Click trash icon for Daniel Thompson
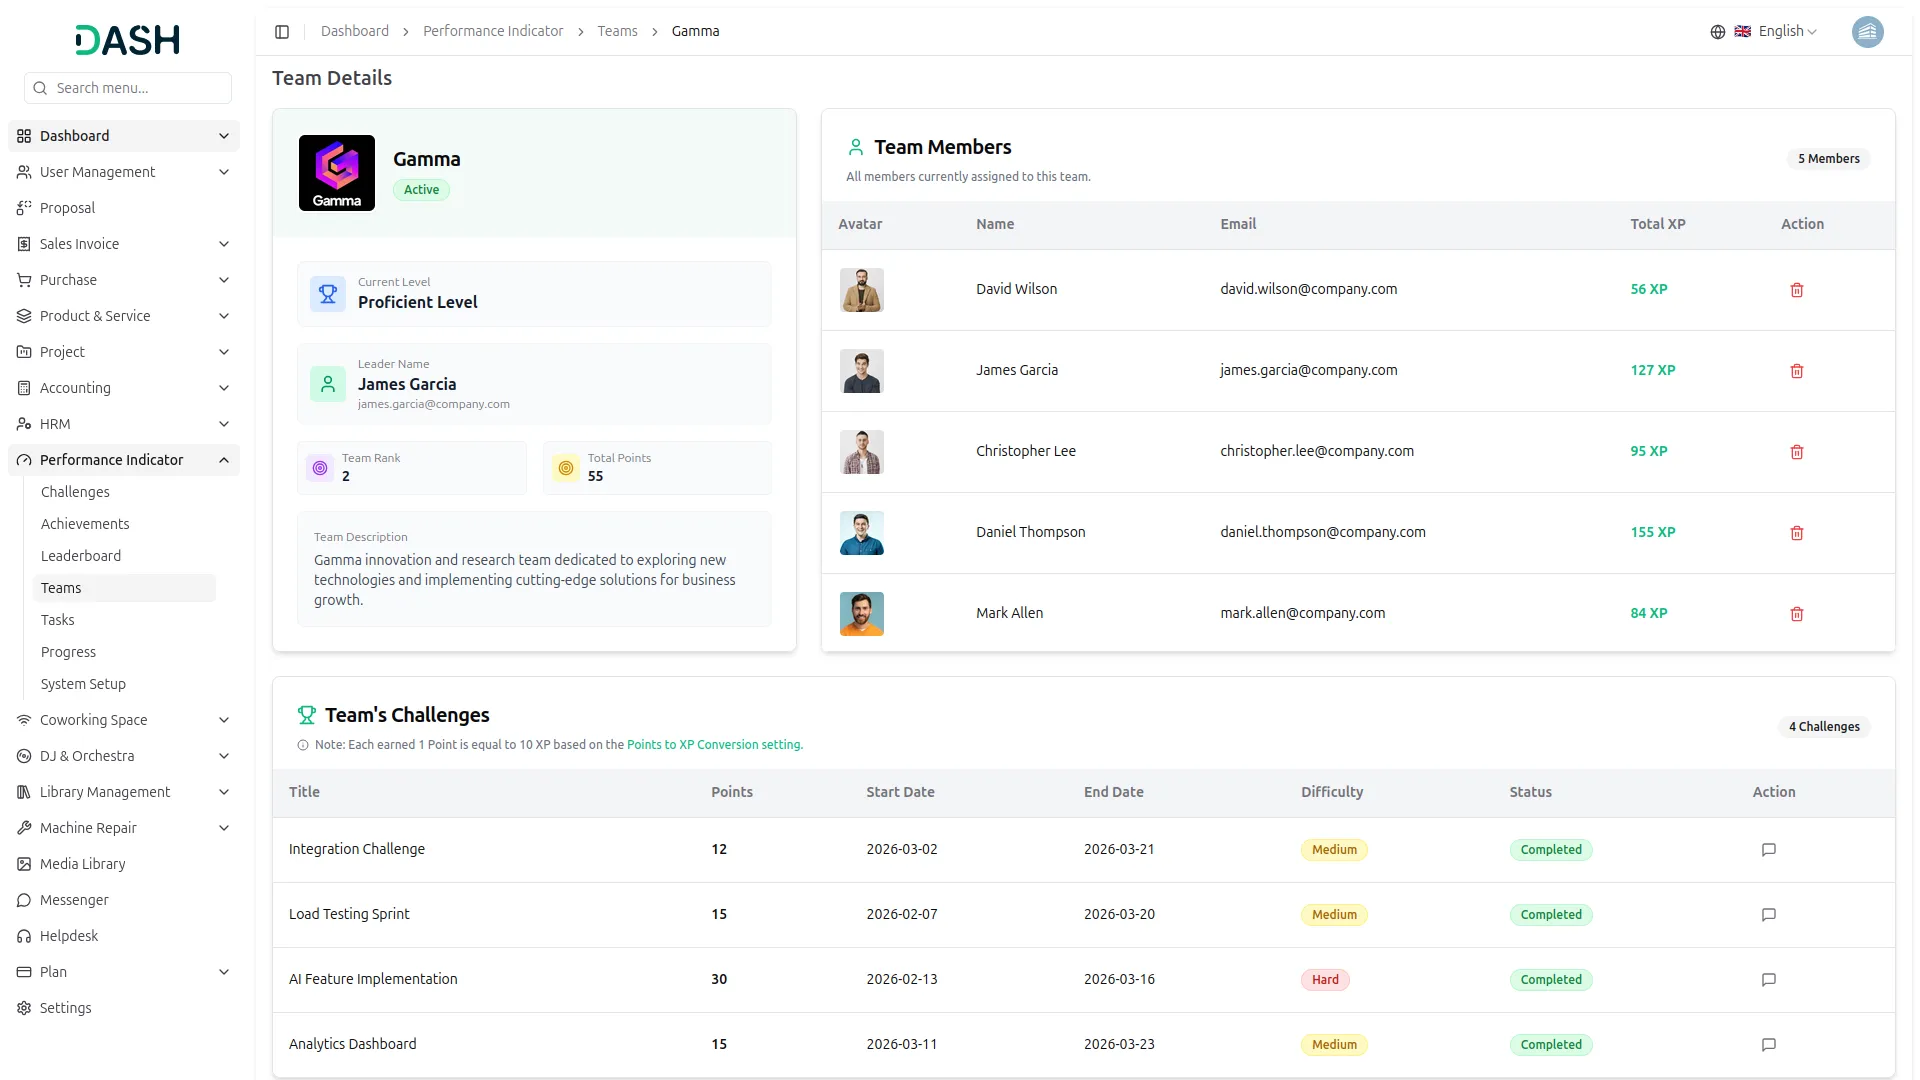Image resolution: width=1920 pixels, height=1080 pixels. pyautogui.click(x=1796, y=533)
